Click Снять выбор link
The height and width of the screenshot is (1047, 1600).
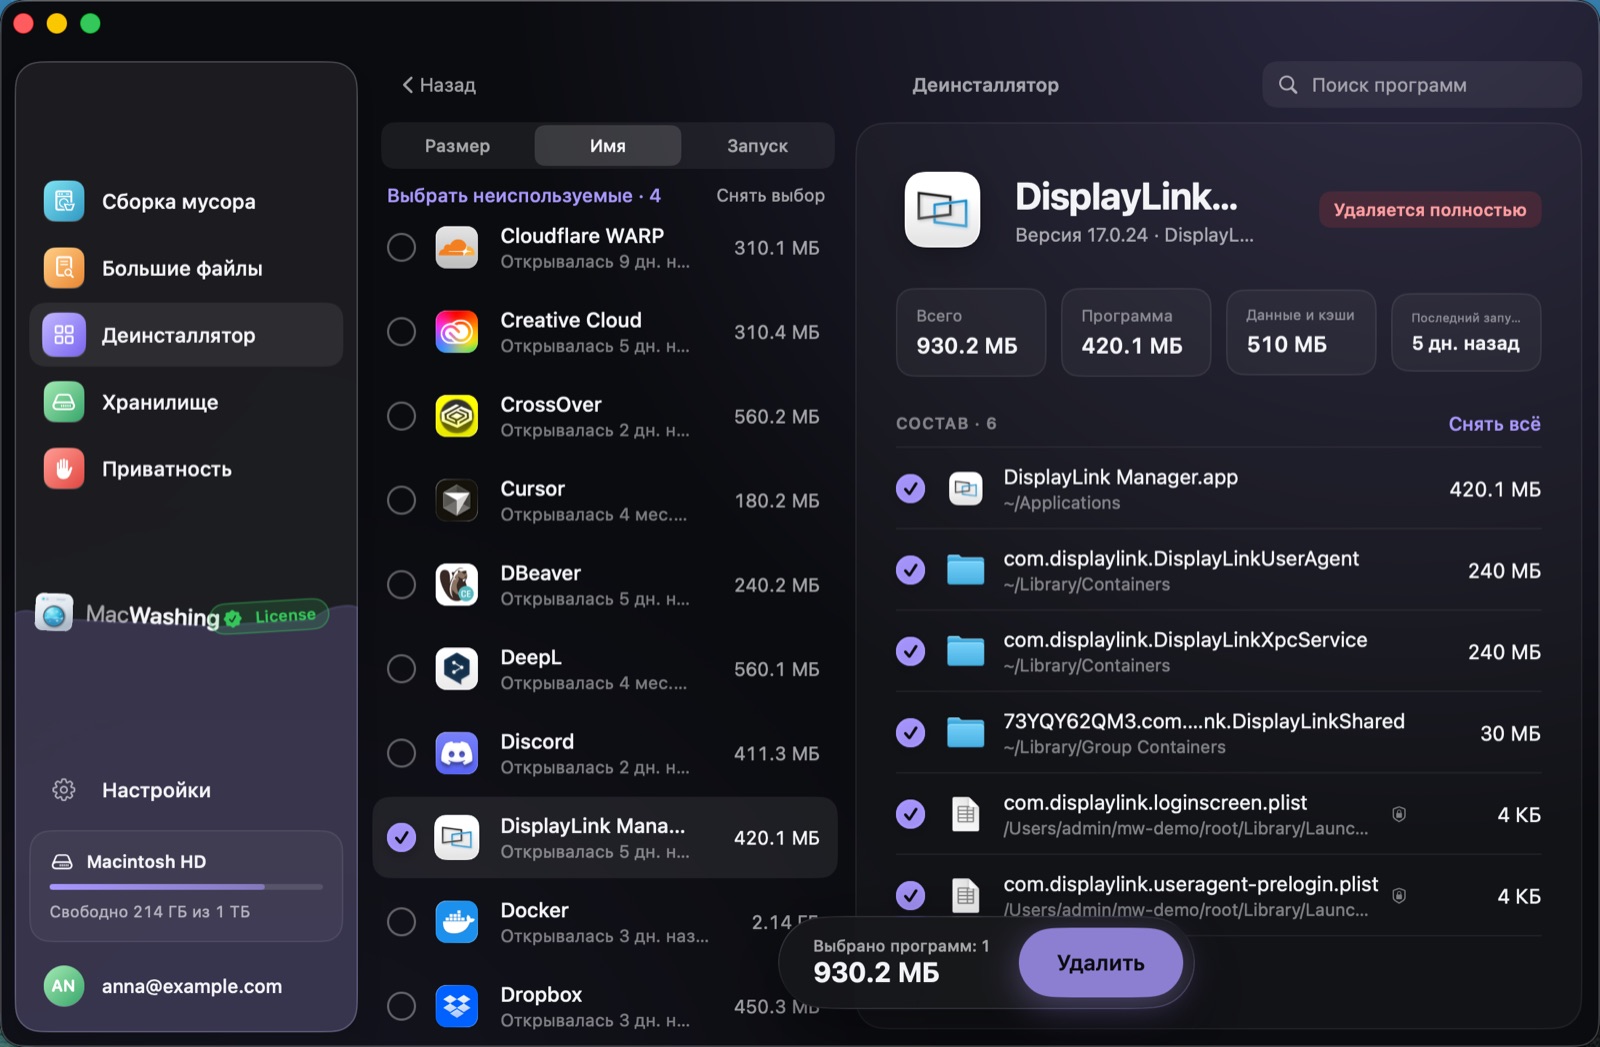click(770, 196)
